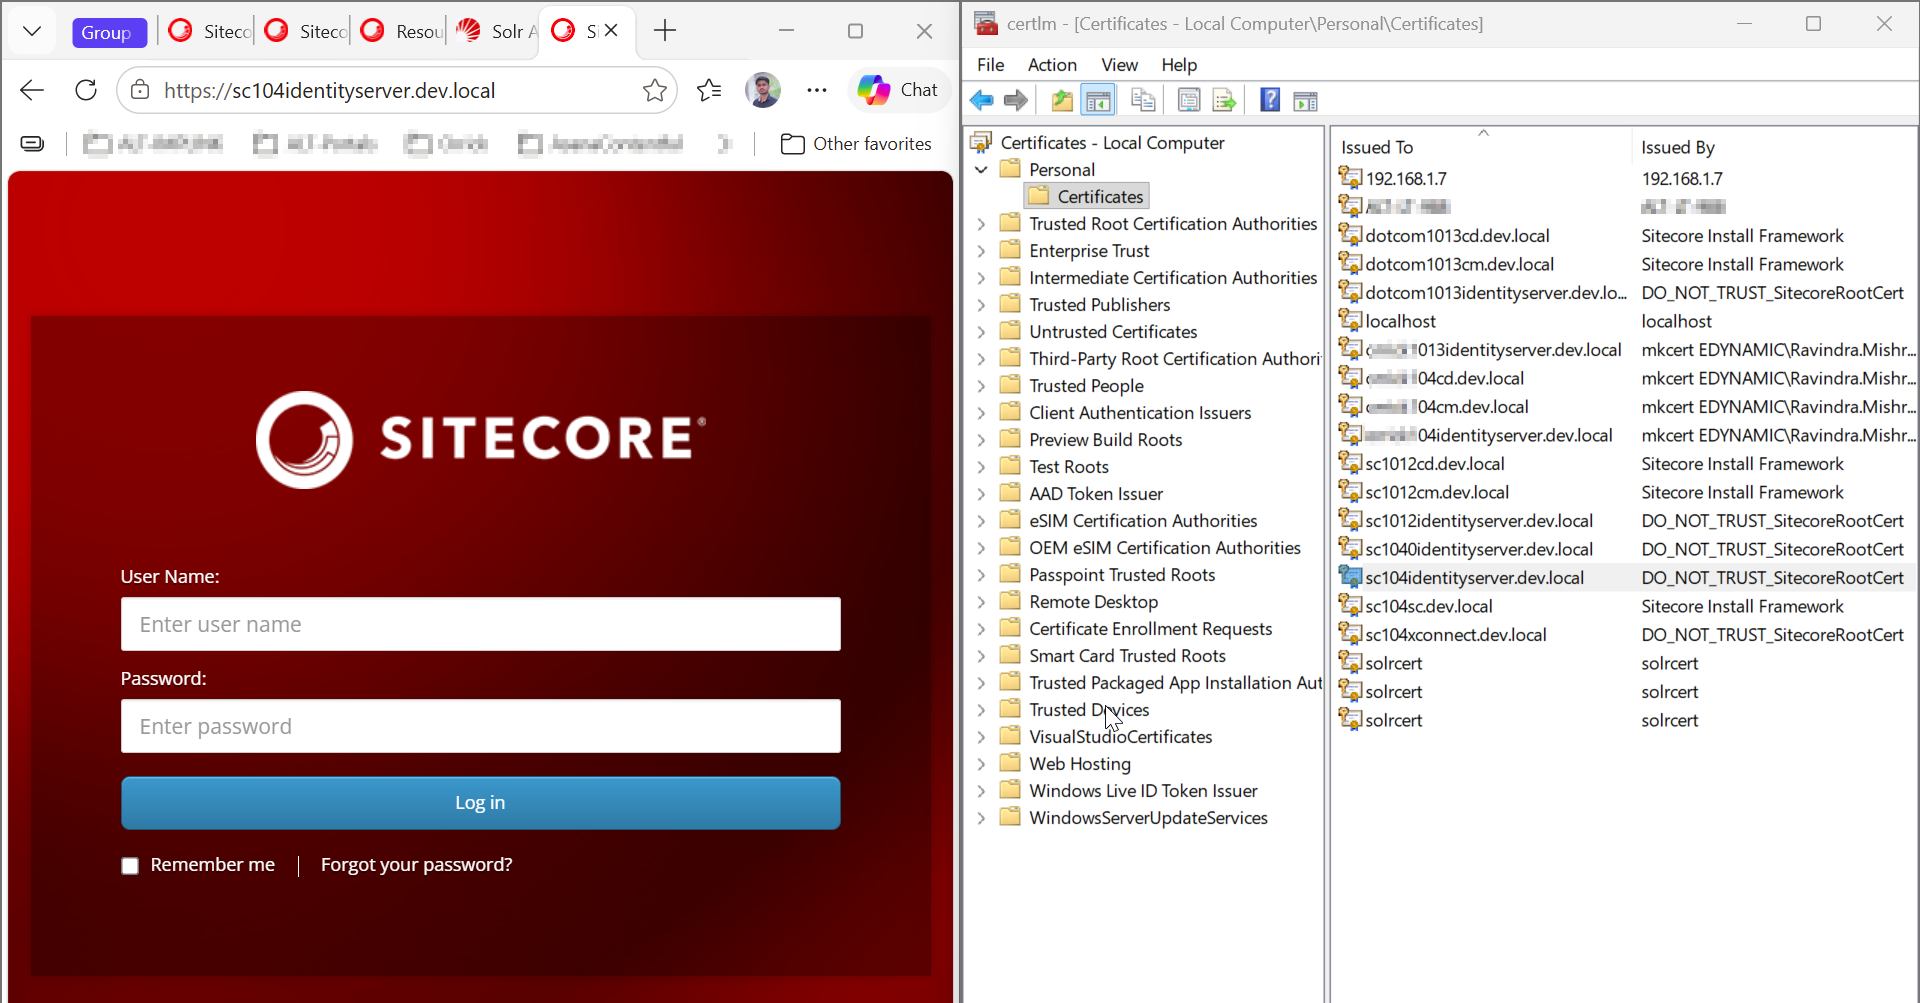Select the dotcom1013cd.dev.local certificate row
The image size is (1920, 1003).
tap(1626, 236)
